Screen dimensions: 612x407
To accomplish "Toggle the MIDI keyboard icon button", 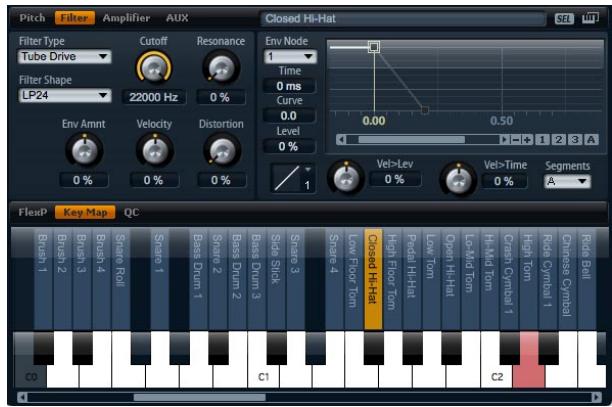I will tap(590, 18).
